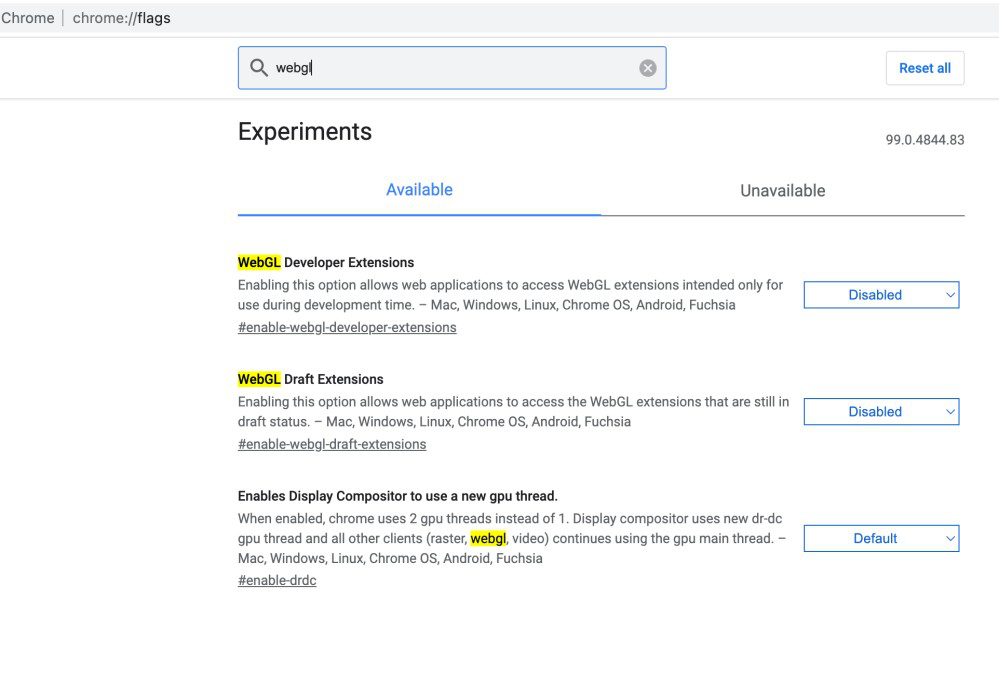Click the WebGL Draft Extensions title

[x=311, y=380]
